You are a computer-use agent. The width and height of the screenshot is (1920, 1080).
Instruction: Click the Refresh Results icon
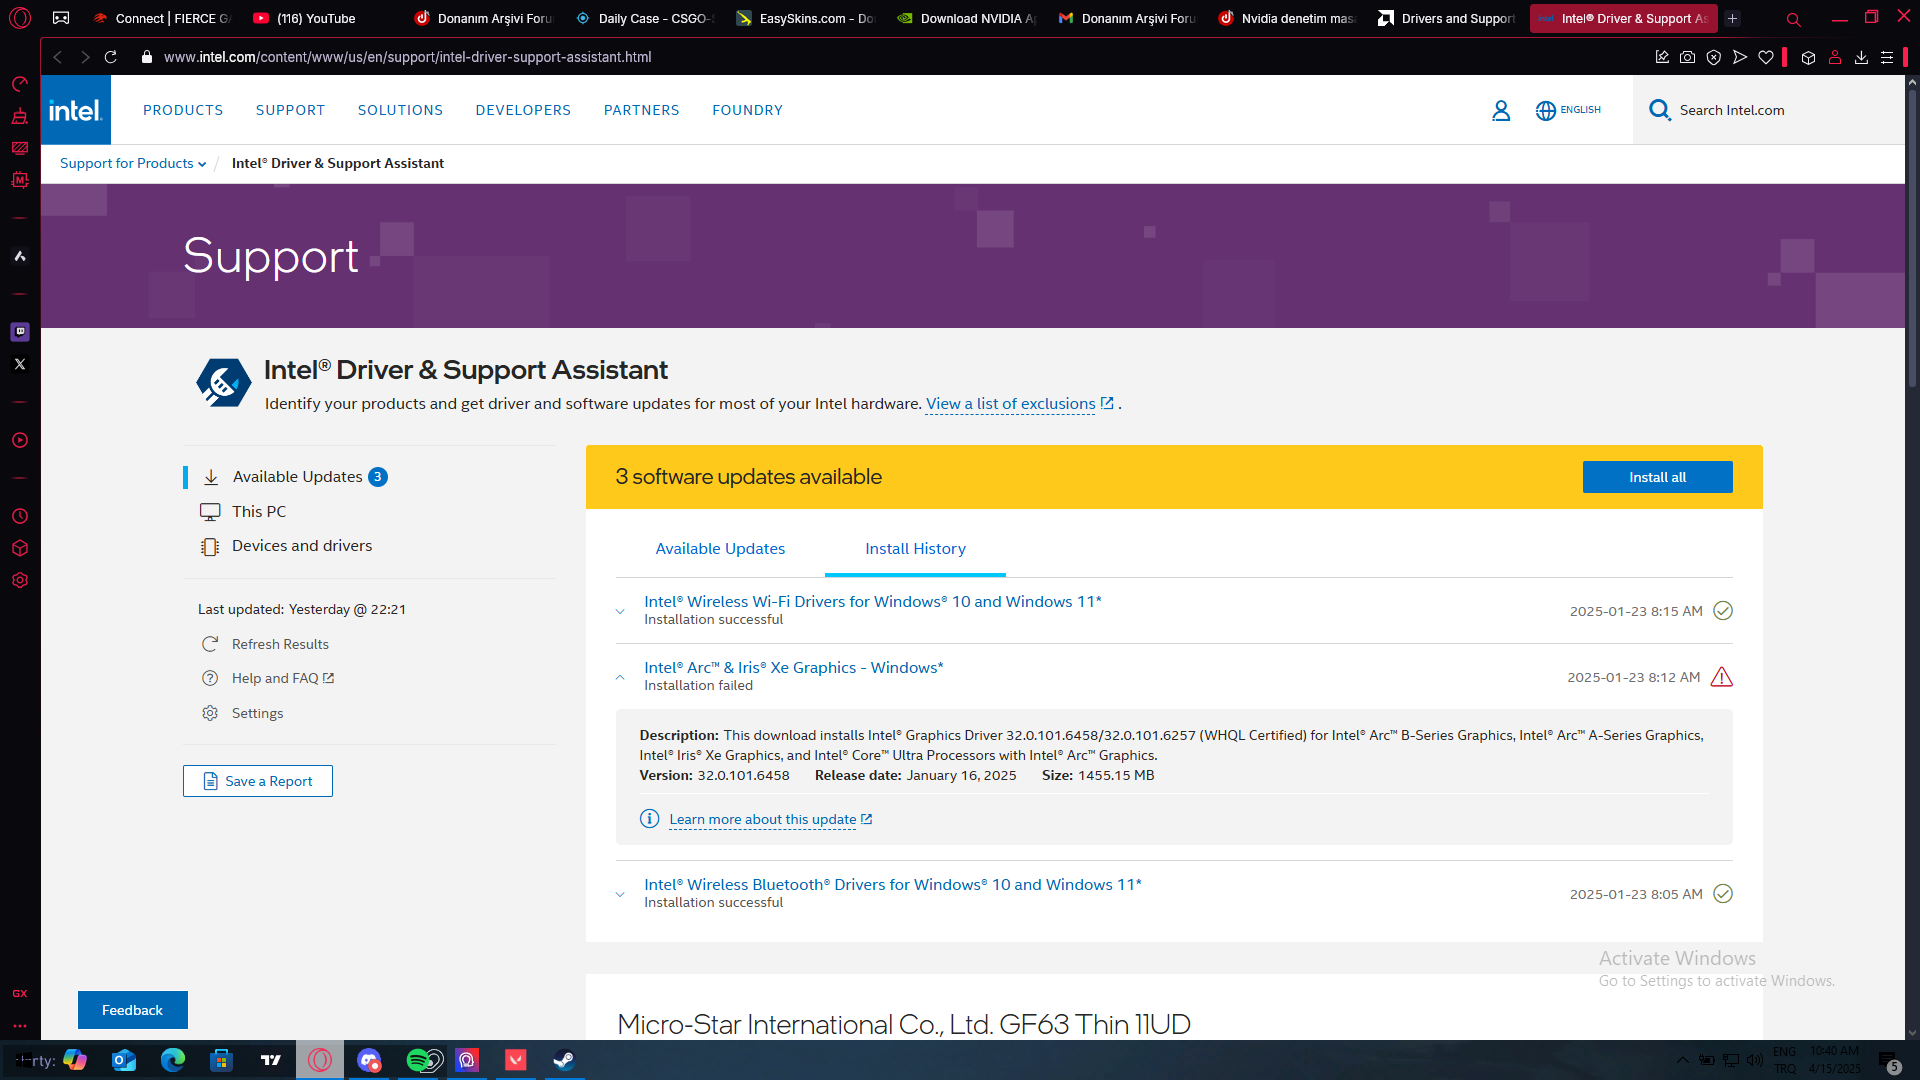(210, 644)
